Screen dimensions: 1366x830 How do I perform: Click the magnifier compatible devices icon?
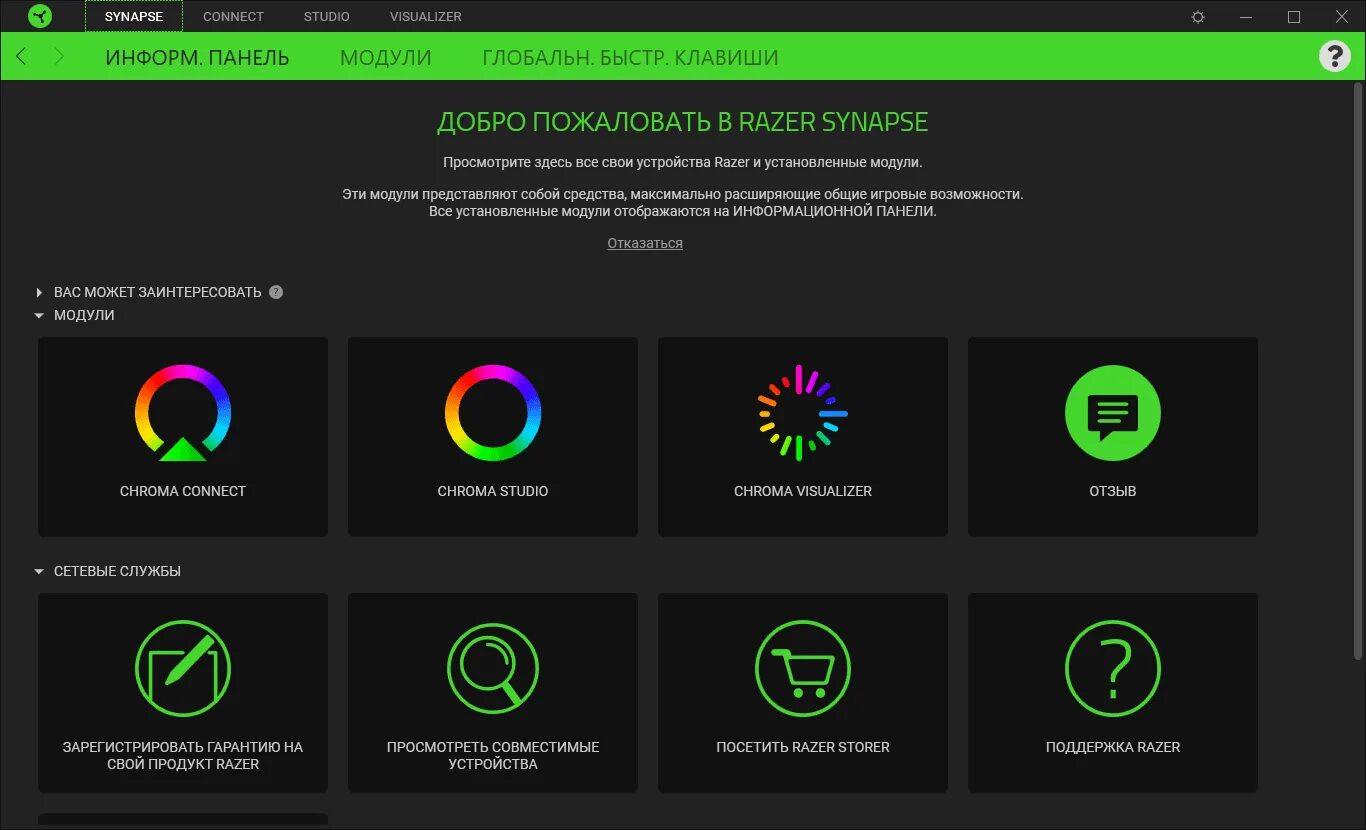tap(493, 669)
